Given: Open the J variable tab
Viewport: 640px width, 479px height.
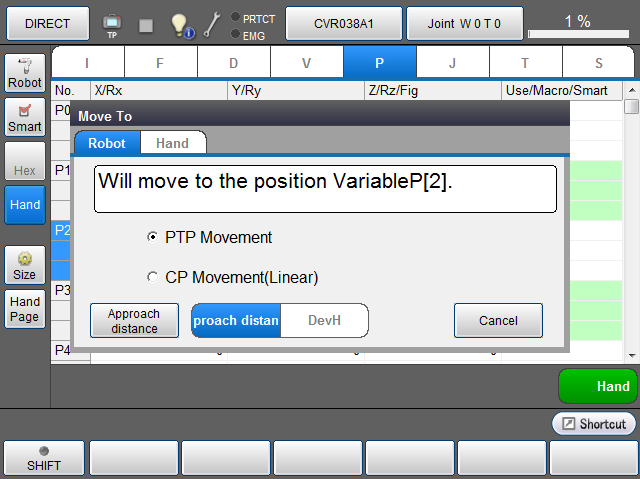Looking at the screenshot, I should point(452,63).
